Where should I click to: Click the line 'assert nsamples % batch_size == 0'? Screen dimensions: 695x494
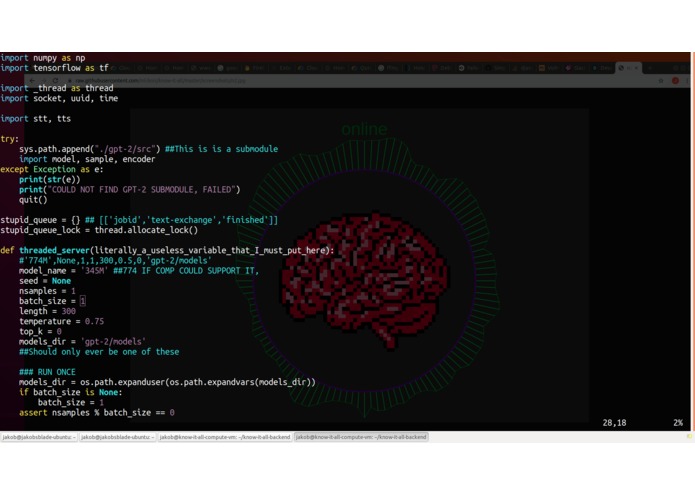click(97, 413)
